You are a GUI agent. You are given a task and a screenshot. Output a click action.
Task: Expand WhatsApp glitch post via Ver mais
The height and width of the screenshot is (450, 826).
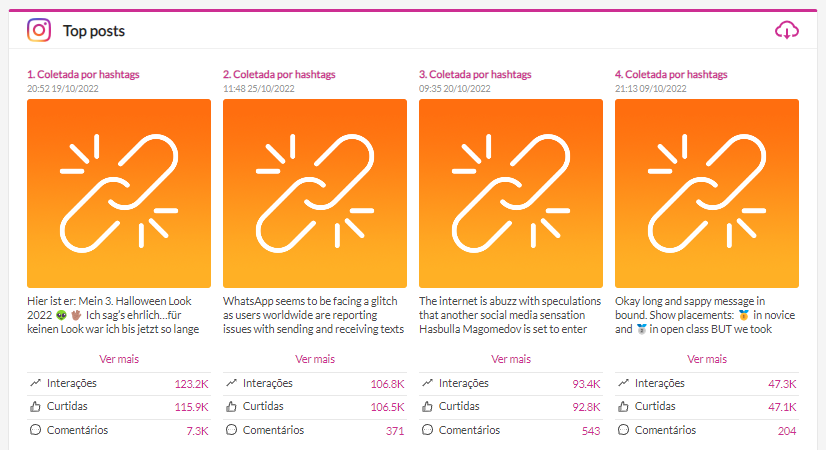(x=315, y=359)
